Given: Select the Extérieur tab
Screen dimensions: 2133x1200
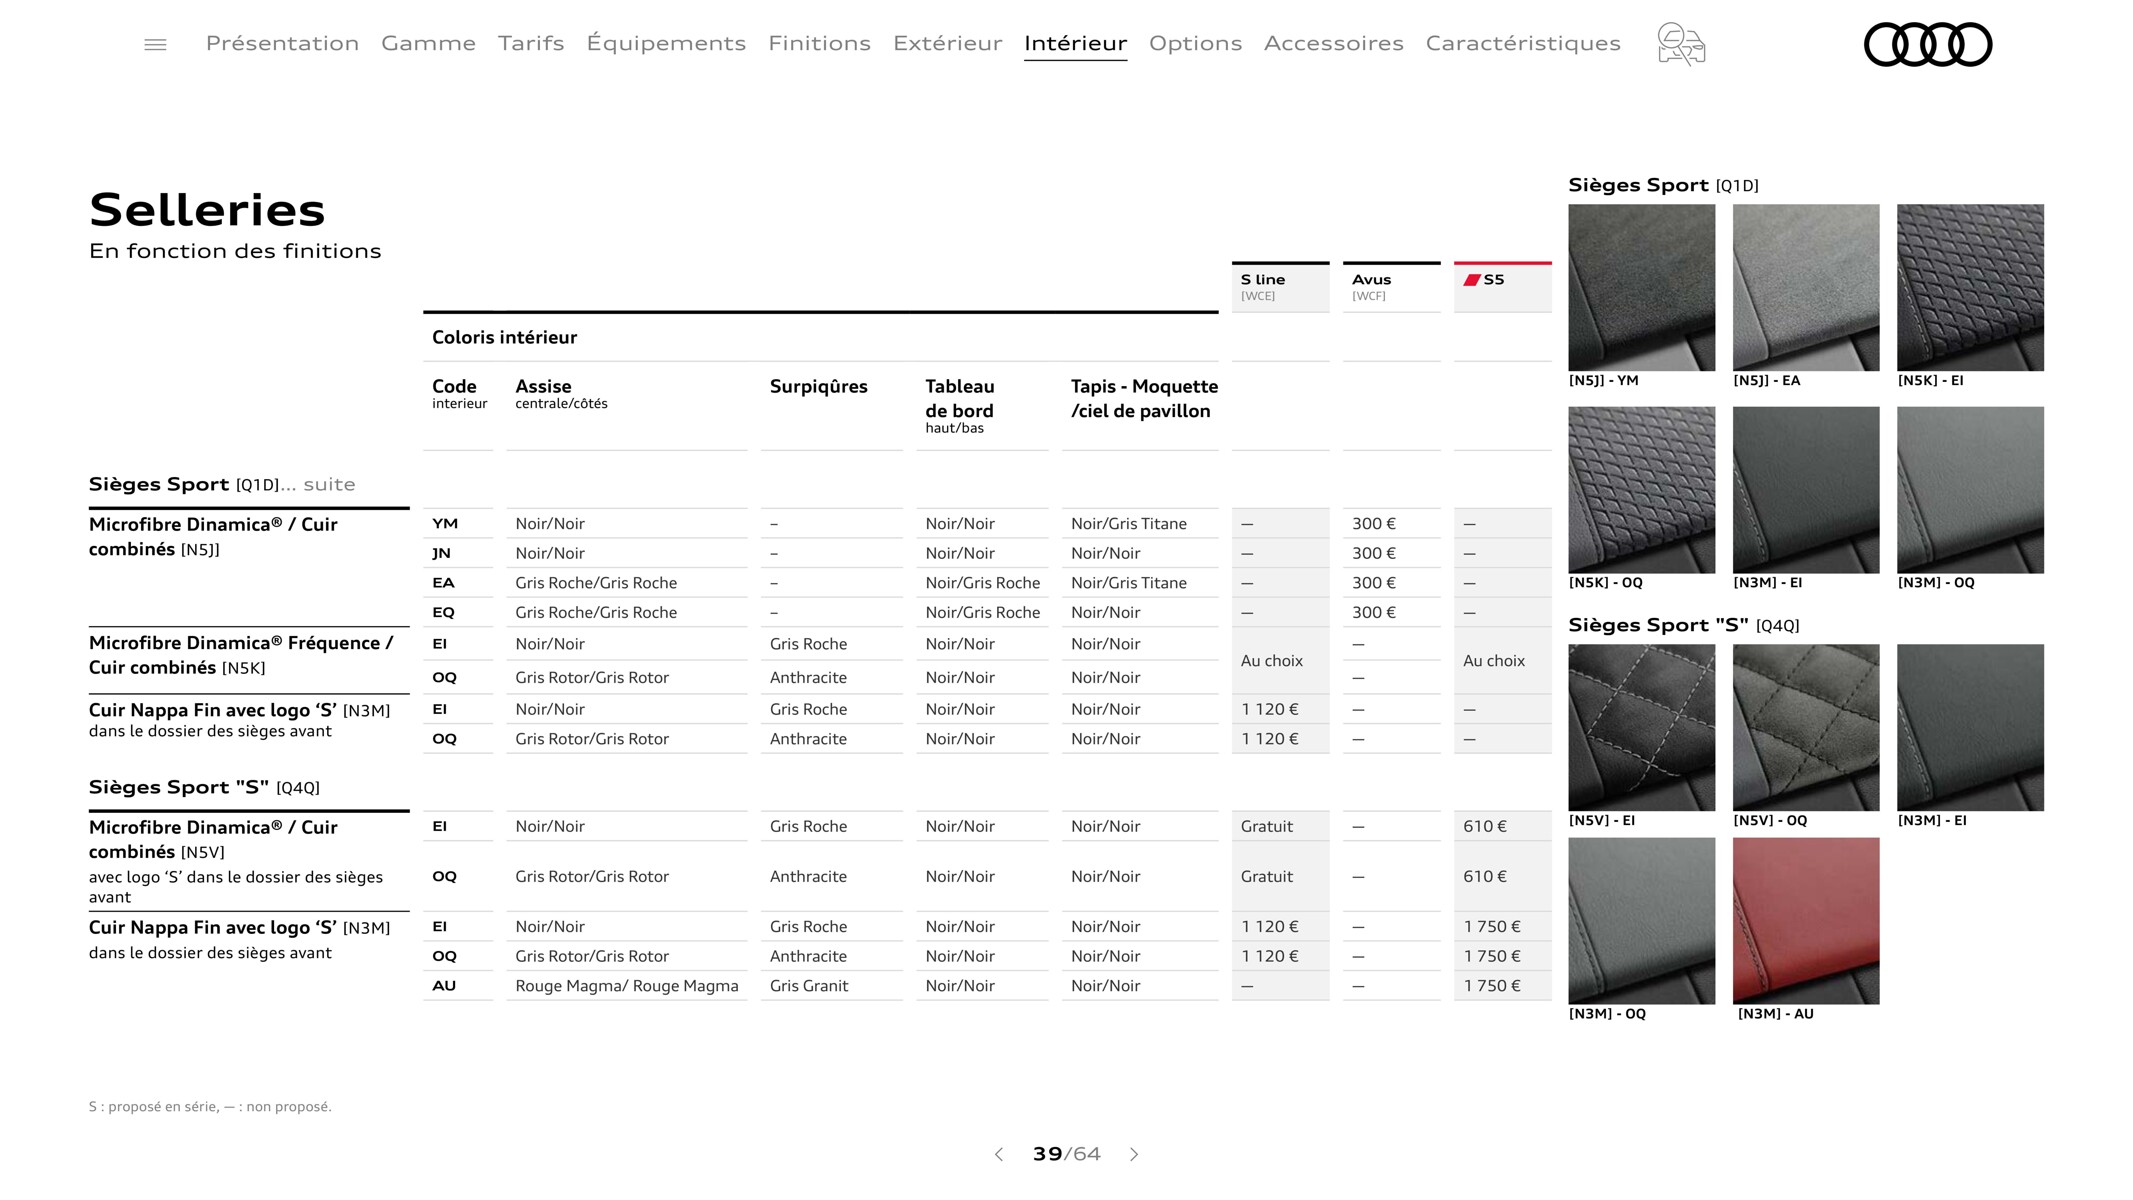Looking at the screenshot, I should click(x=947, y=43).
